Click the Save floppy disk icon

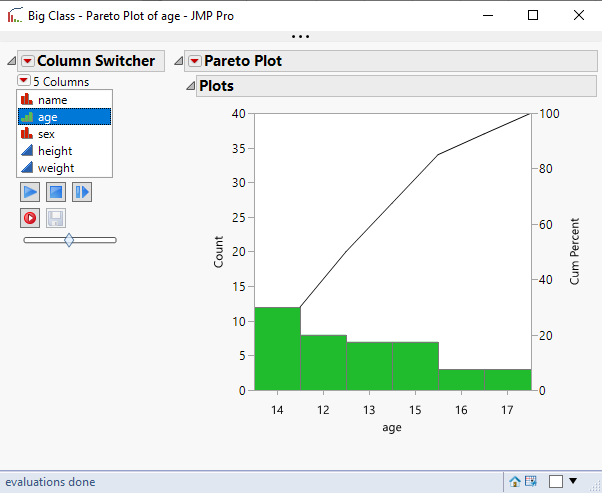pos(55,217)
